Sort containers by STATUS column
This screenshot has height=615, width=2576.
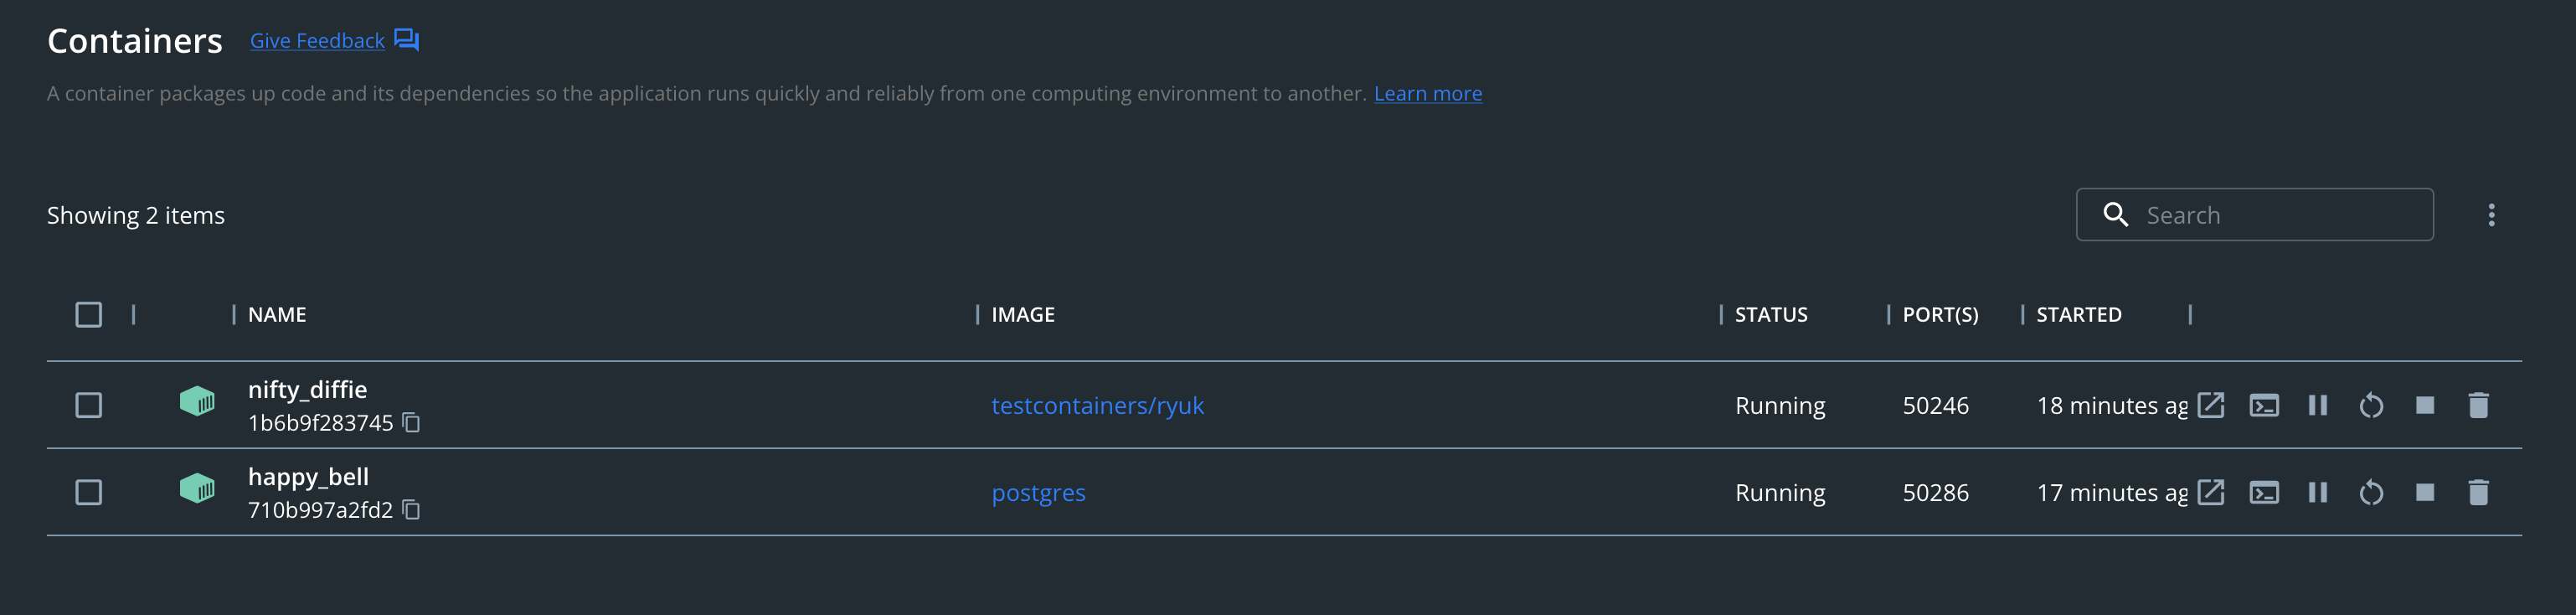point(1770,315)
